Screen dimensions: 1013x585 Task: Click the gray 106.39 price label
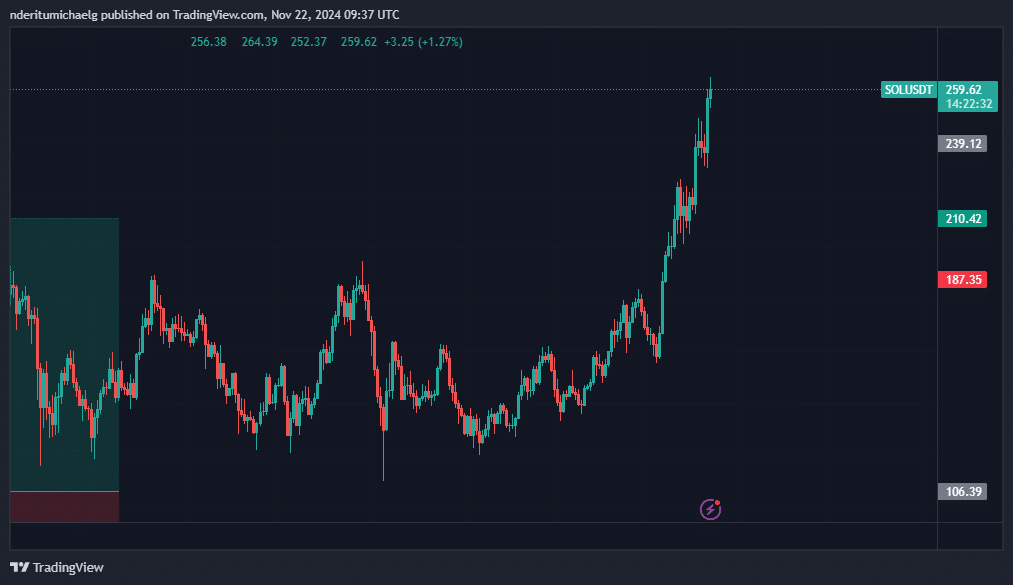[x=963, y=491]
